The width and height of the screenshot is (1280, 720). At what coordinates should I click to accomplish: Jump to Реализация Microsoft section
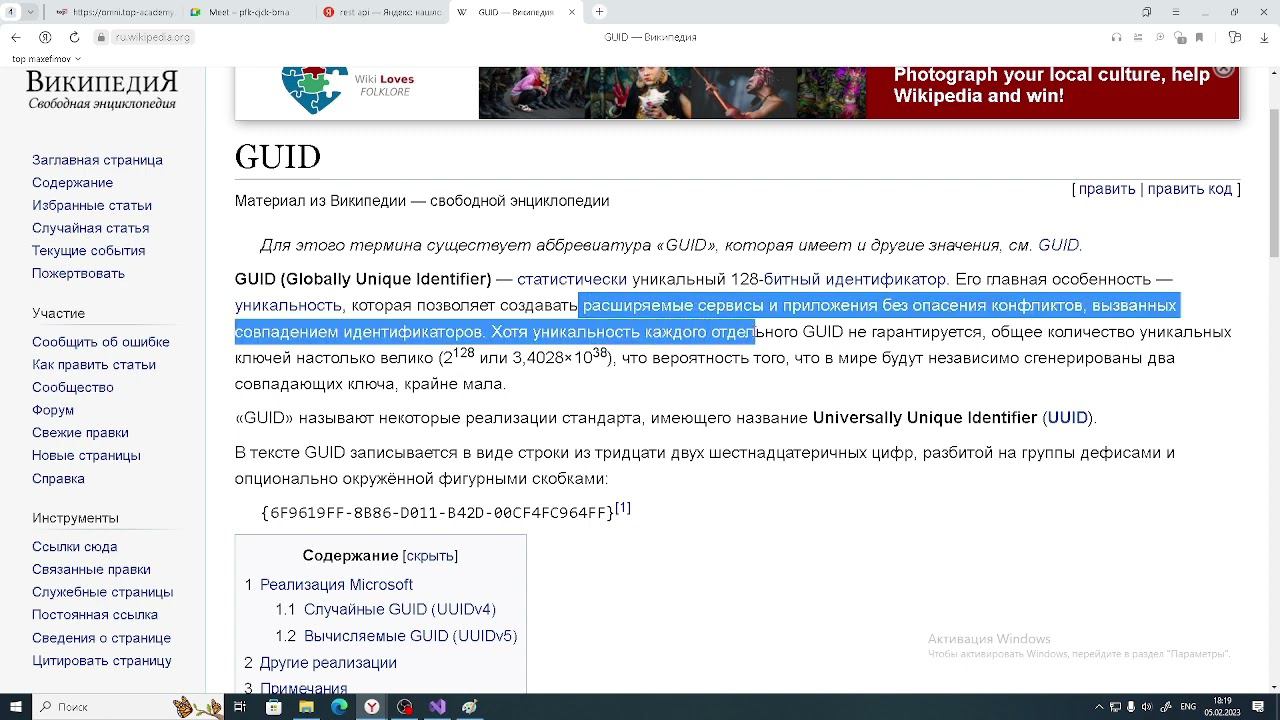(336, 585)
